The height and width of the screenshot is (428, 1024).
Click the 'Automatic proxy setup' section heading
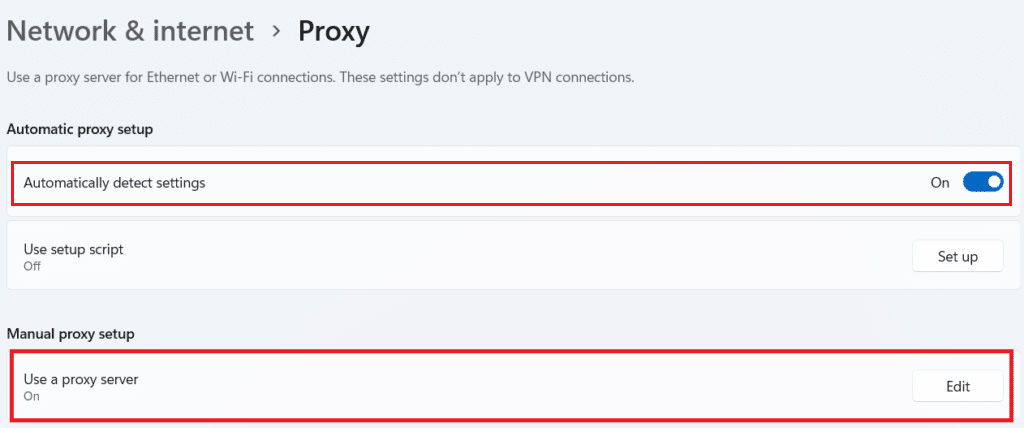(79, 129)
